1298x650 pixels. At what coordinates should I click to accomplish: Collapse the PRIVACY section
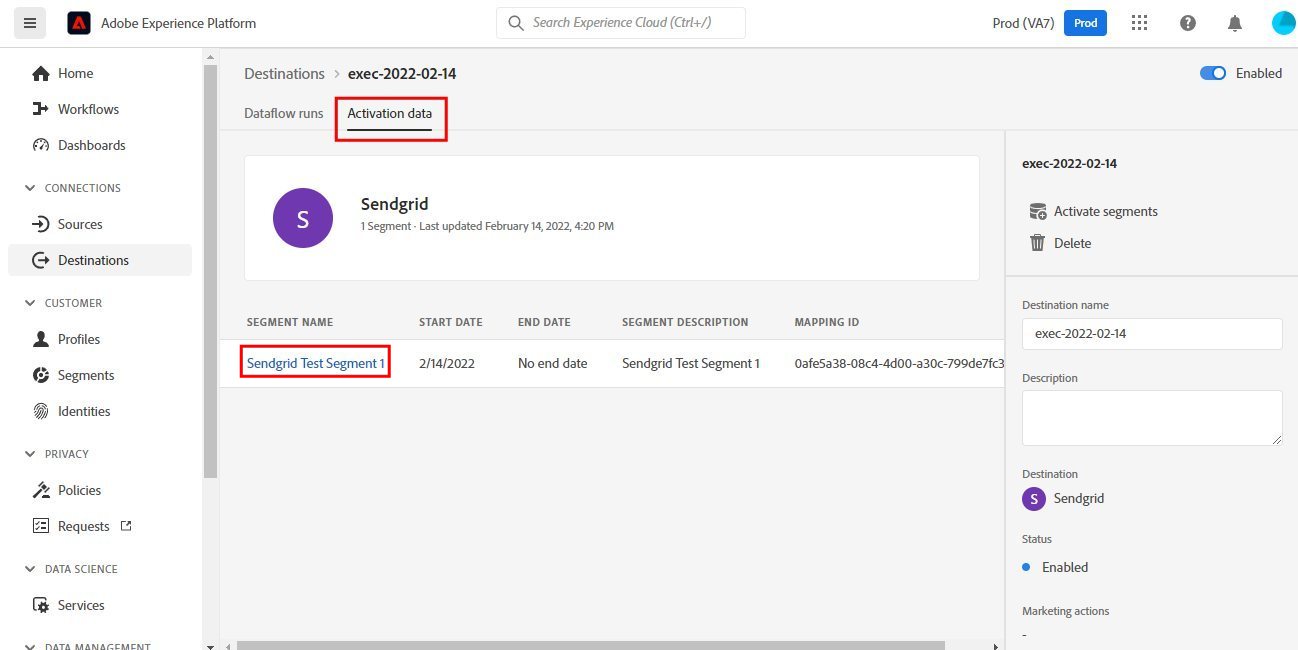point(30,454)
